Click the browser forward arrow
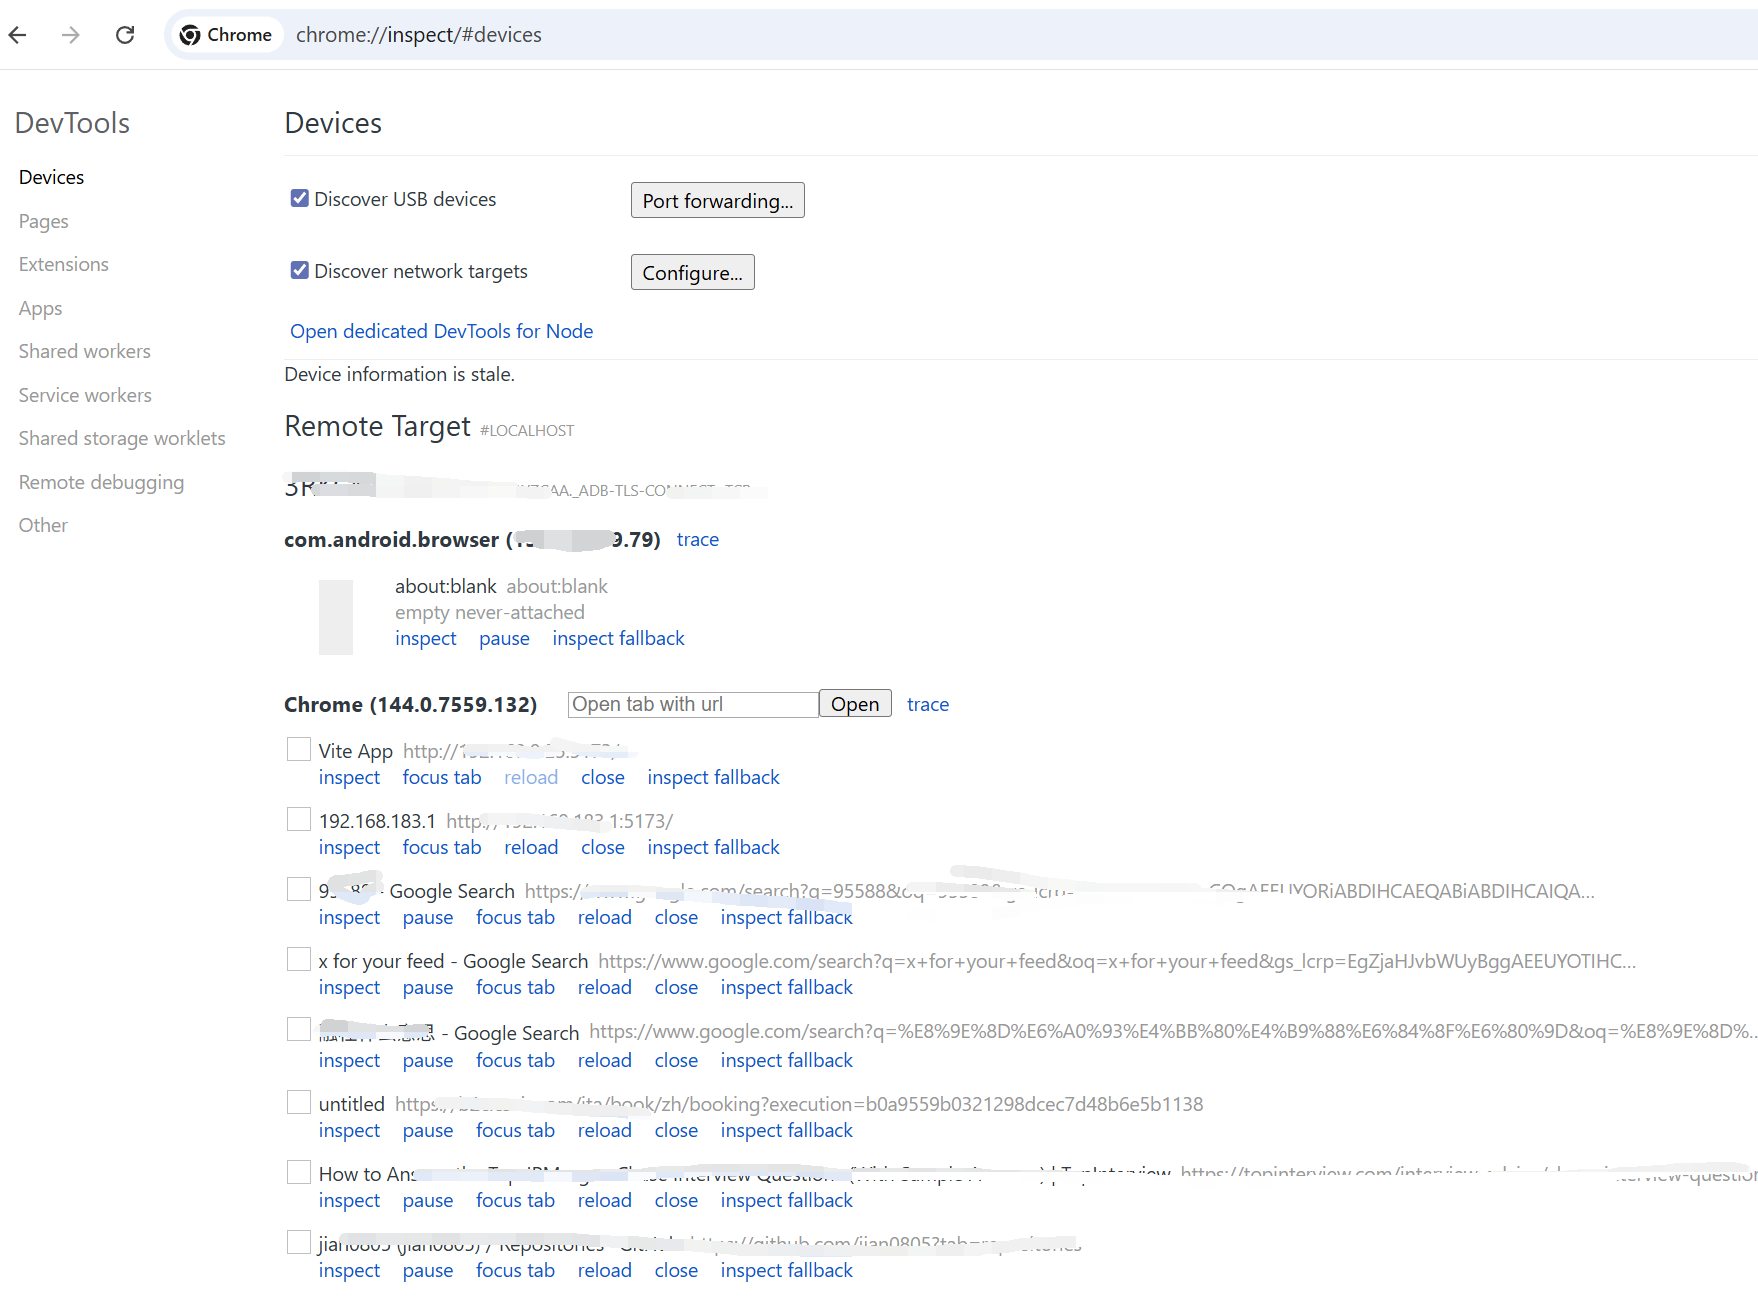Image resolution: width=1758 pixels, height=1299 pixels. coord(70,35)
